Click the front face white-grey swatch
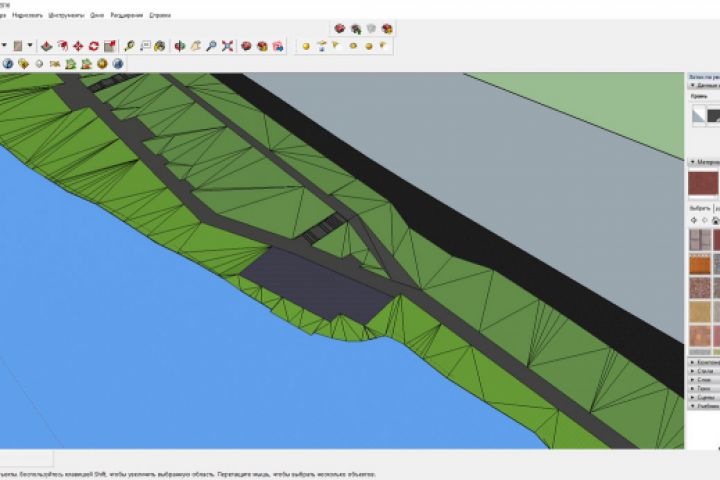 point(699,115)
